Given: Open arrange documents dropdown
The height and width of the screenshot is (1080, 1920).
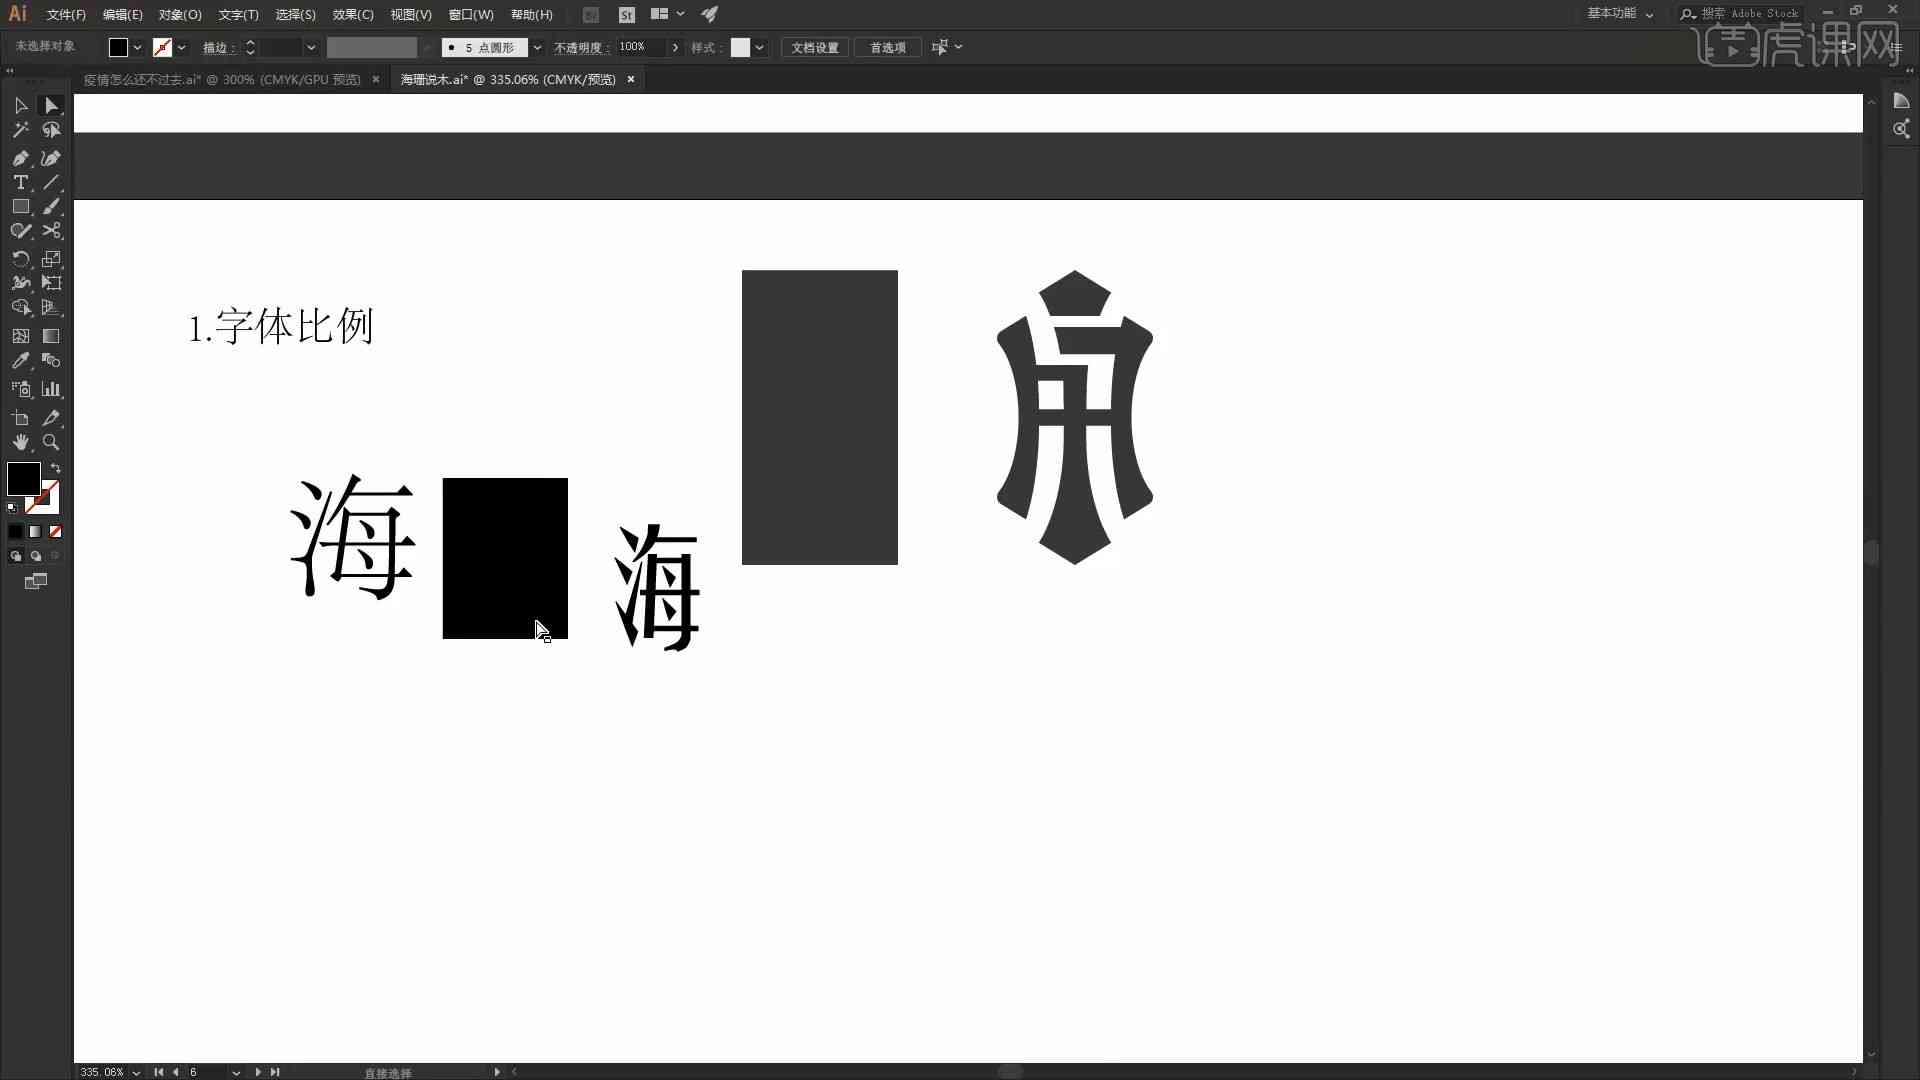Looking at the screenshot, I should pyautogui.click(x=666, y=14).
